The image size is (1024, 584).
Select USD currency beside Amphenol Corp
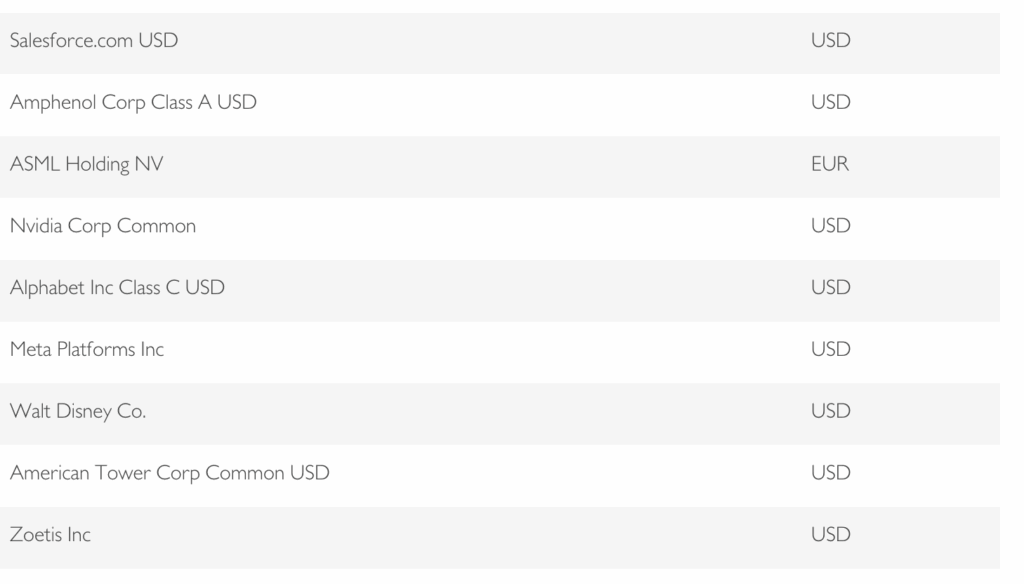(831, 103)
